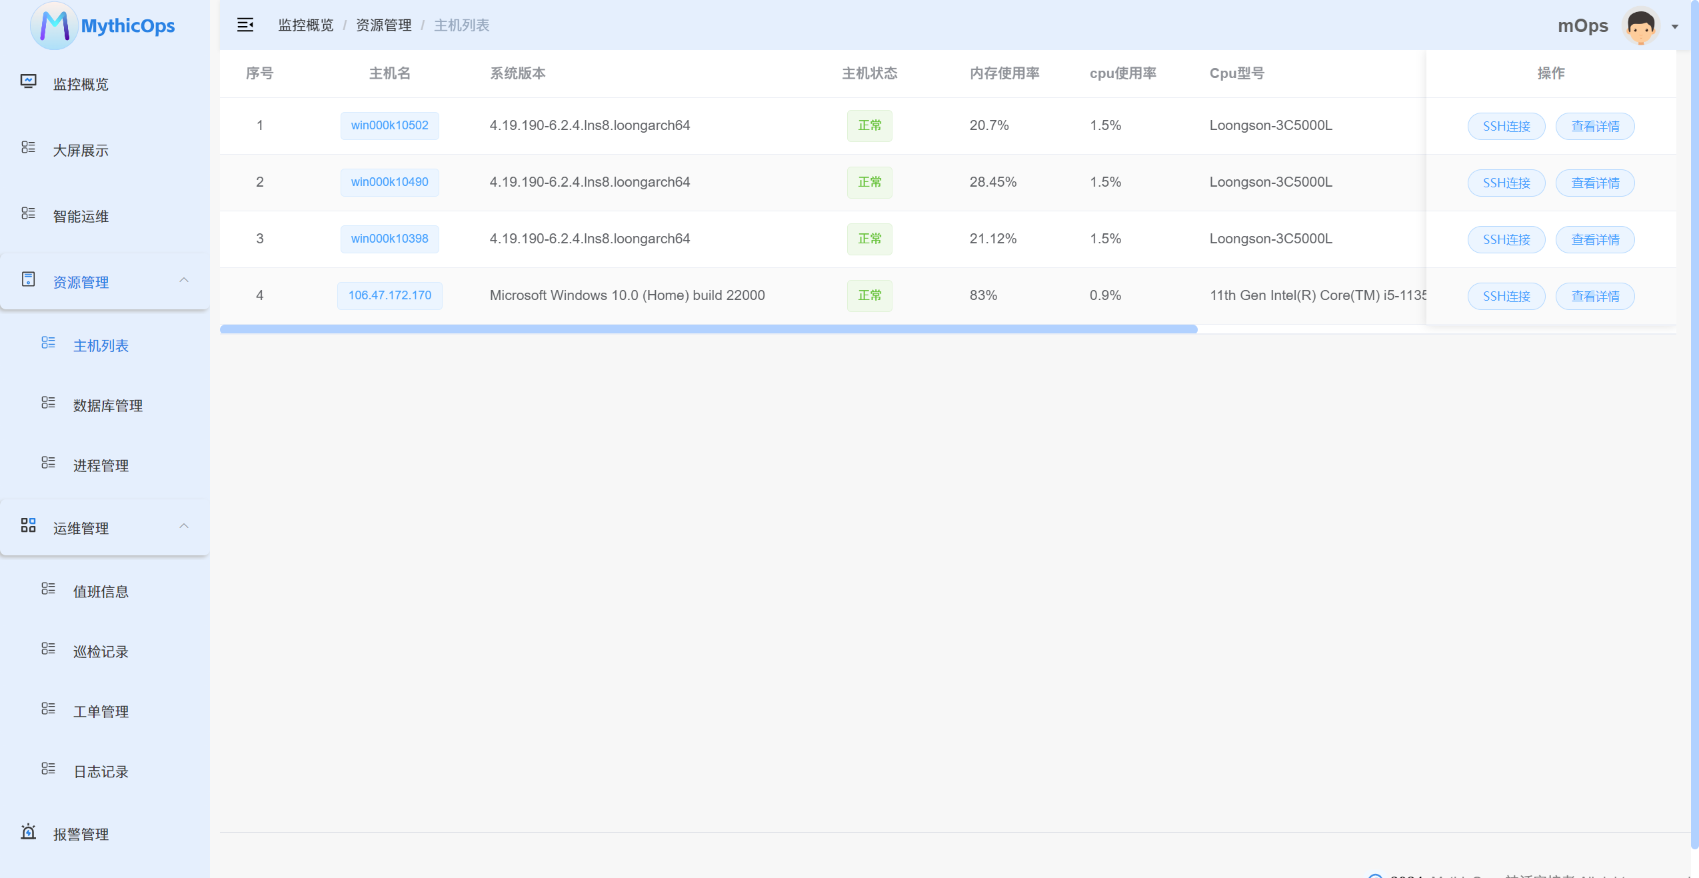Click the Cpu型号 column header
The image size is (1699, 878).
click(x=1237, y=73)
